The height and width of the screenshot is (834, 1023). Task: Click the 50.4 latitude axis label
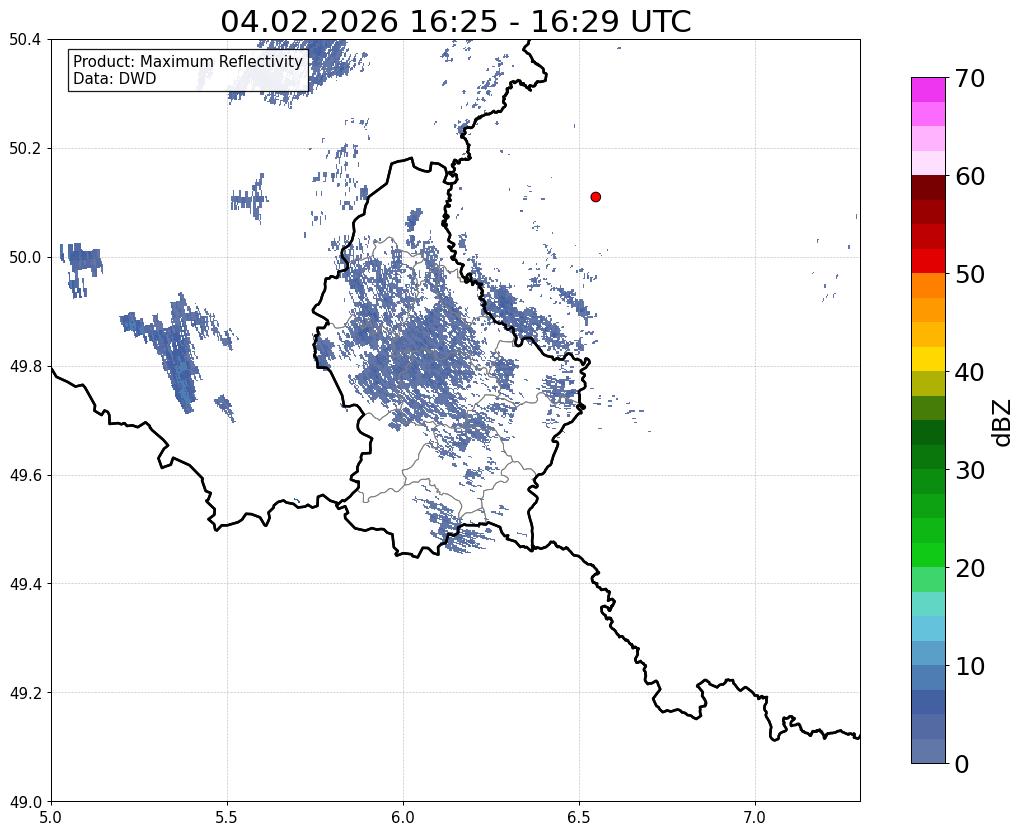point(25,40)
